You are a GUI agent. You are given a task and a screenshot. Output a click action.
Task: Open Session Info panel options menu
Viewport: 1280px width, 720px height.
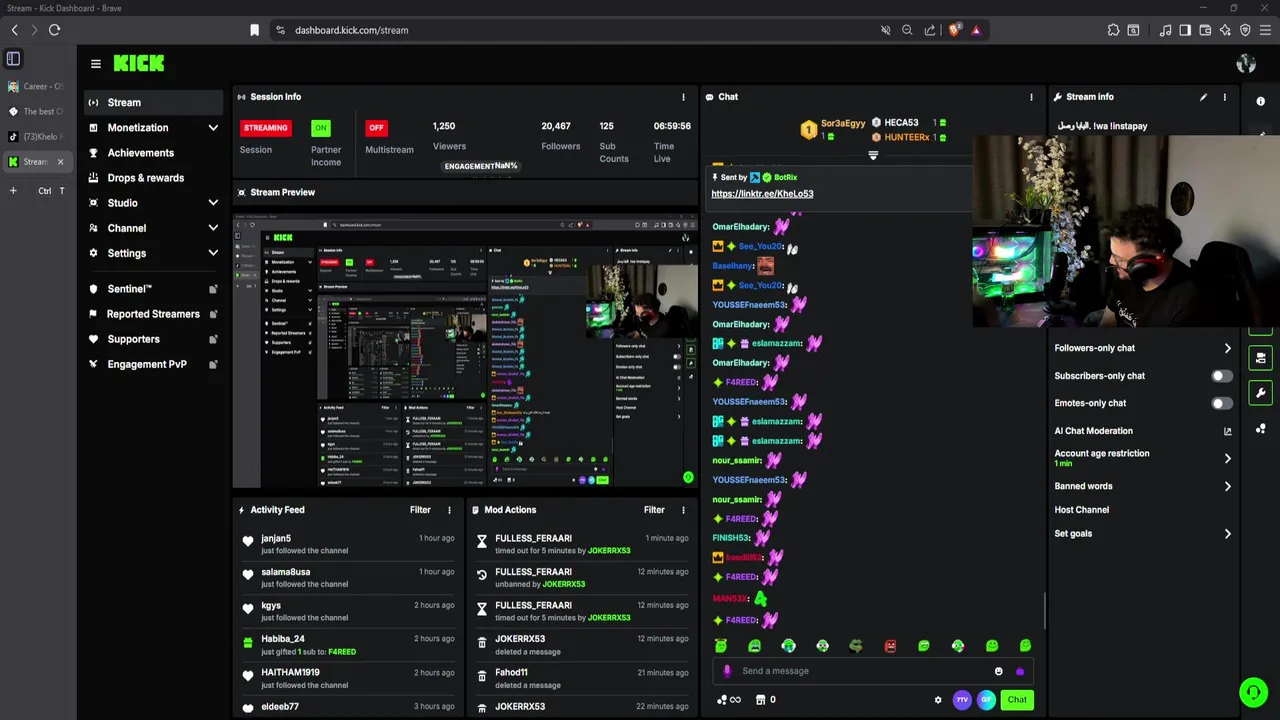[x=683, y=97]
